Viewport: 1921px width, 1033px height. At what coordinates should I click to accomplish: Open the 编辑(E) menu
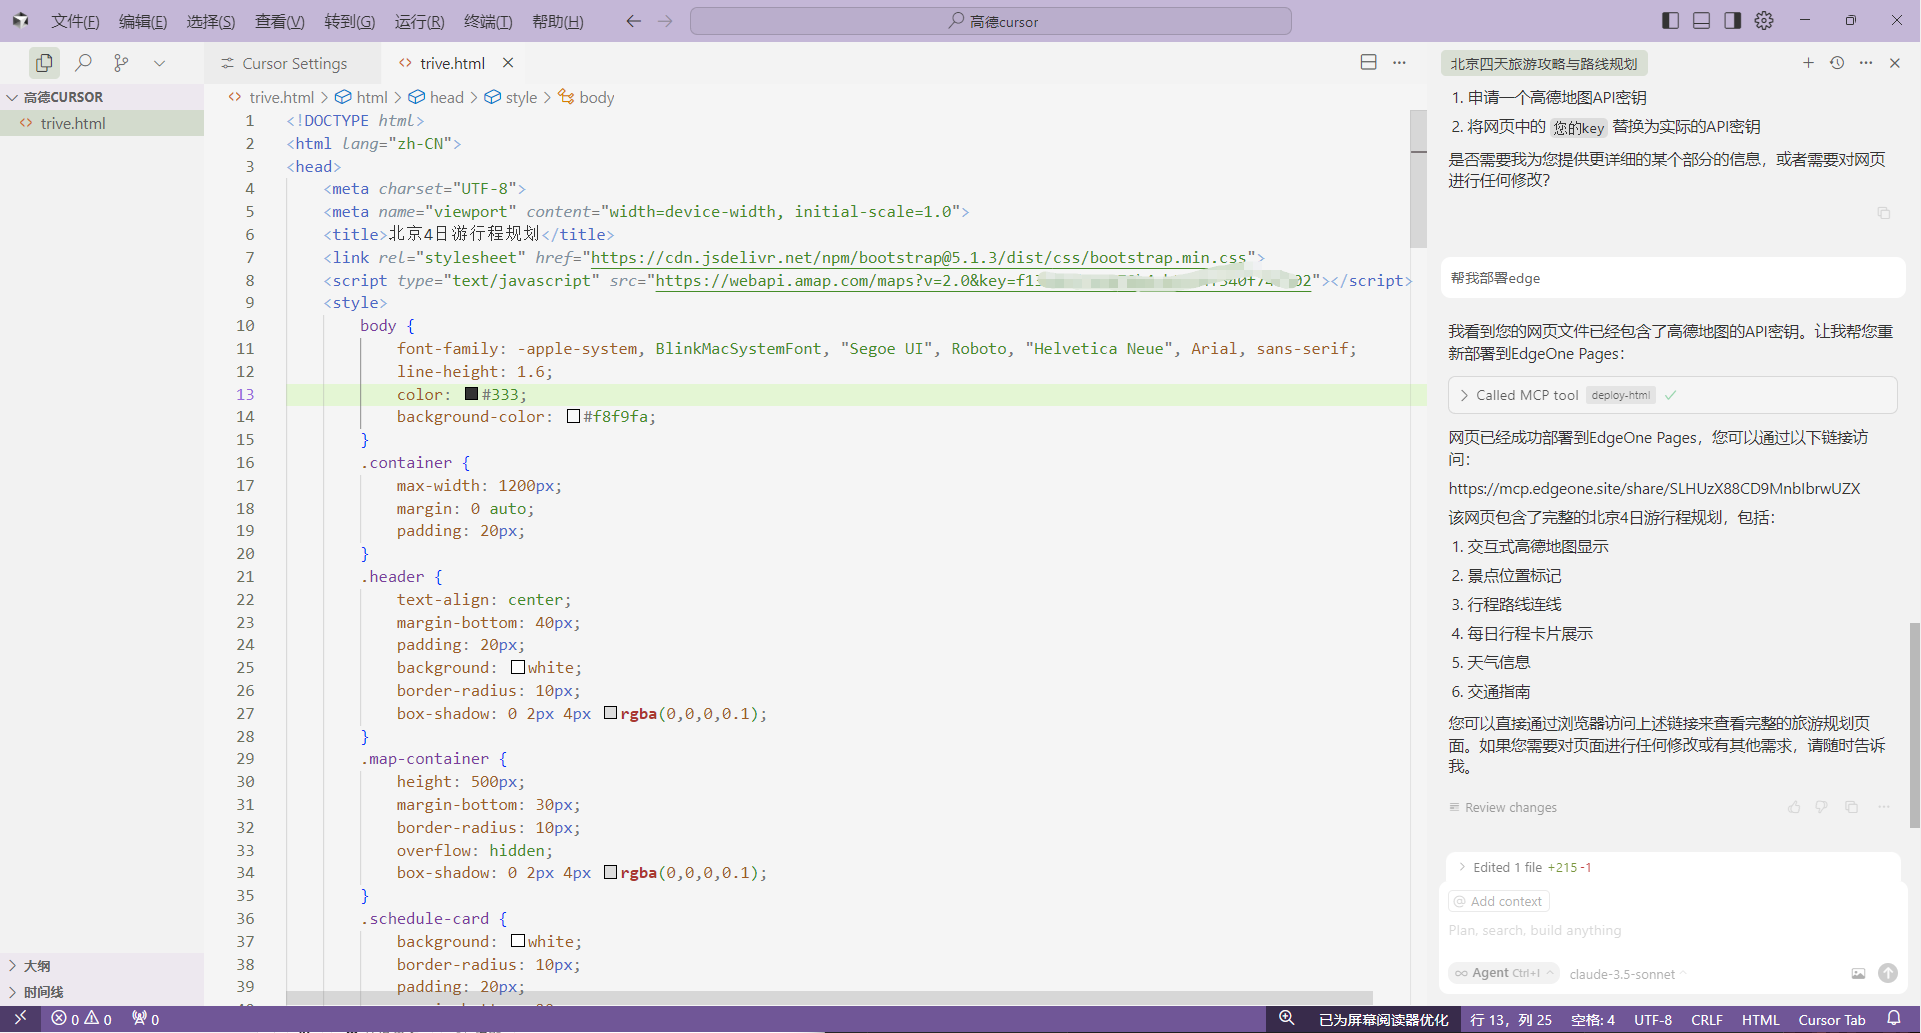click(x=143, y=21)
